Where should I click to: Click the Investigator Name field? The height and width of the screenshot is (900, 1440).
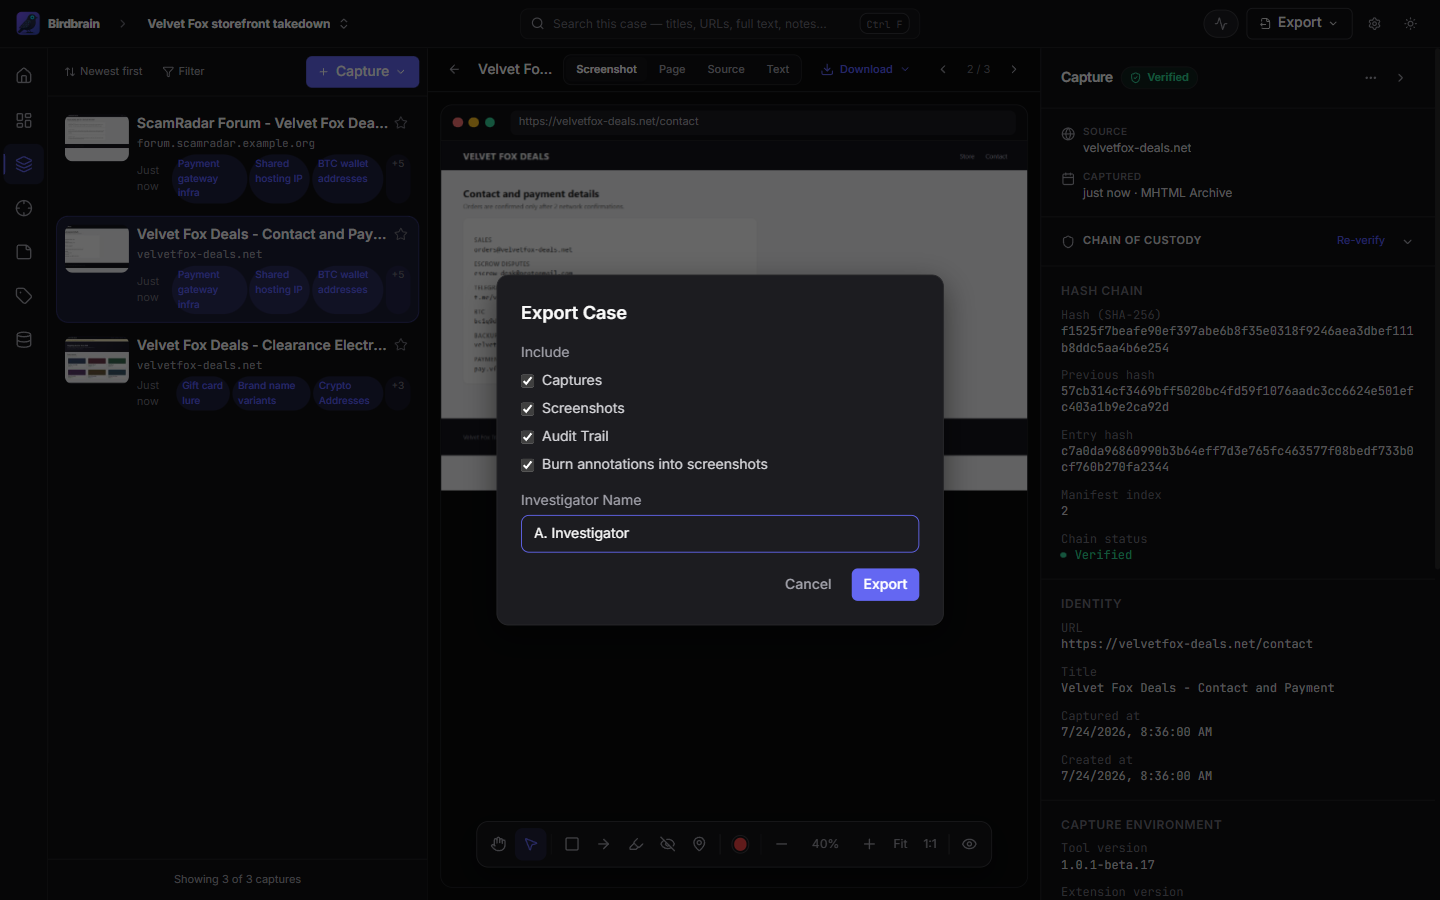click(720, 534)
